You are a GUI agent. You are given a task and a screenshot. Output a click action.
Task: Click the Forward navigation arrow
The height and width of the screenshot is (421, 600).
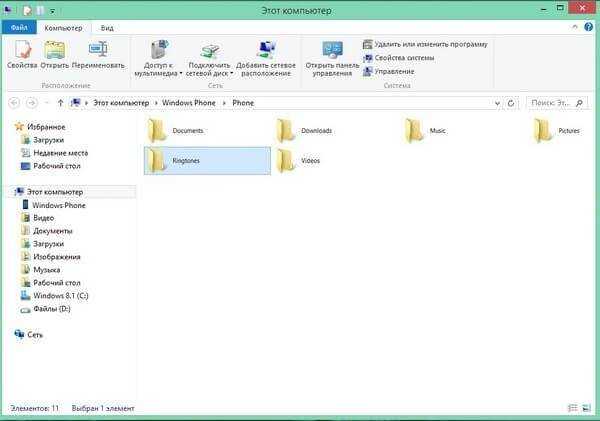[x=32, y=103]
